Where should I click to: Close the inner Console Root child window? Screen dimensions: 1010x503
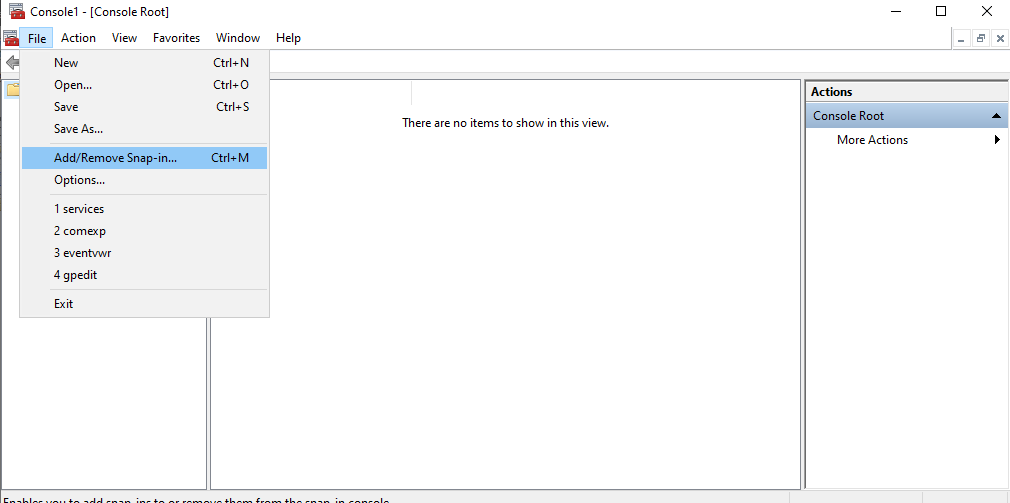pyautogui.click(x=1000, y=39)
